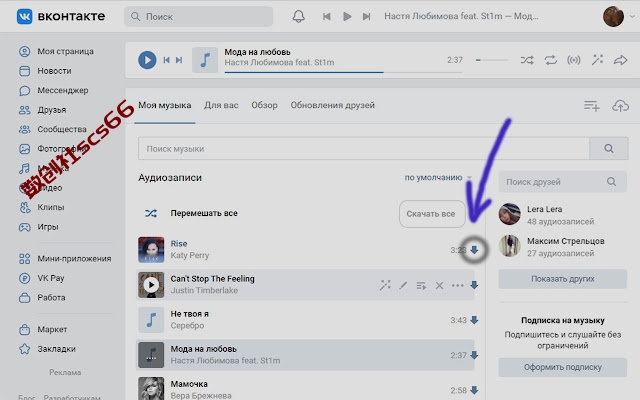This screenshot has width=640, height=400.
Task: Skip to next track in top header
Action: click(367, 16)
